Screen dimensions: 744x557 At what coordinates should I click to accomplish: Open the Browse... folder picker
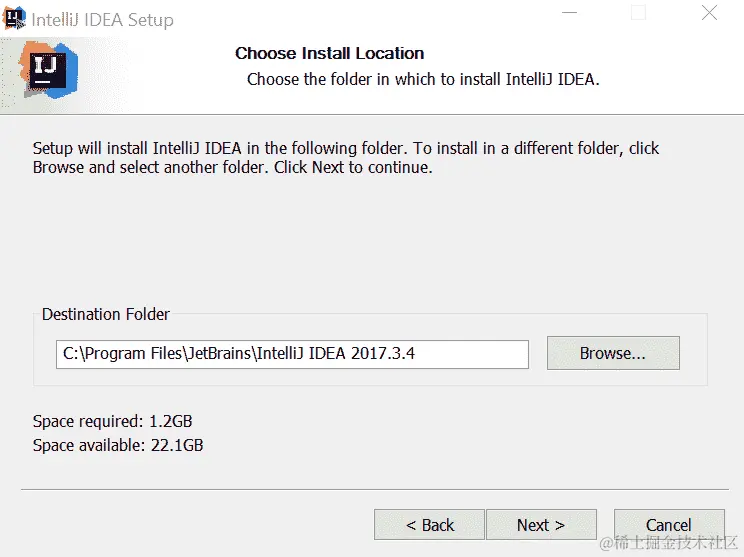(x=613, y=353)
